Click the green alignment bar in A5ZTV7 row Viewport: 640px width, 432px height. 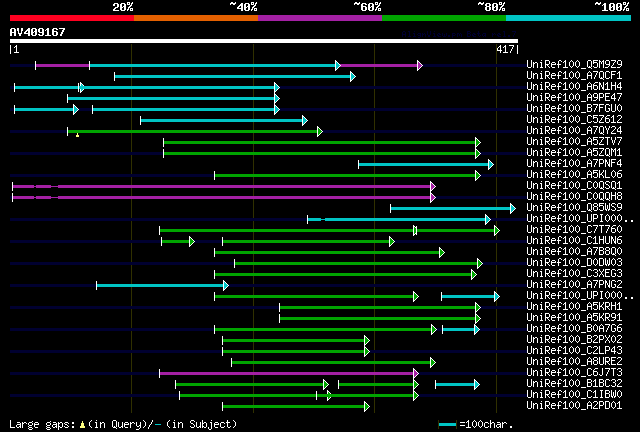pos(322,143)
